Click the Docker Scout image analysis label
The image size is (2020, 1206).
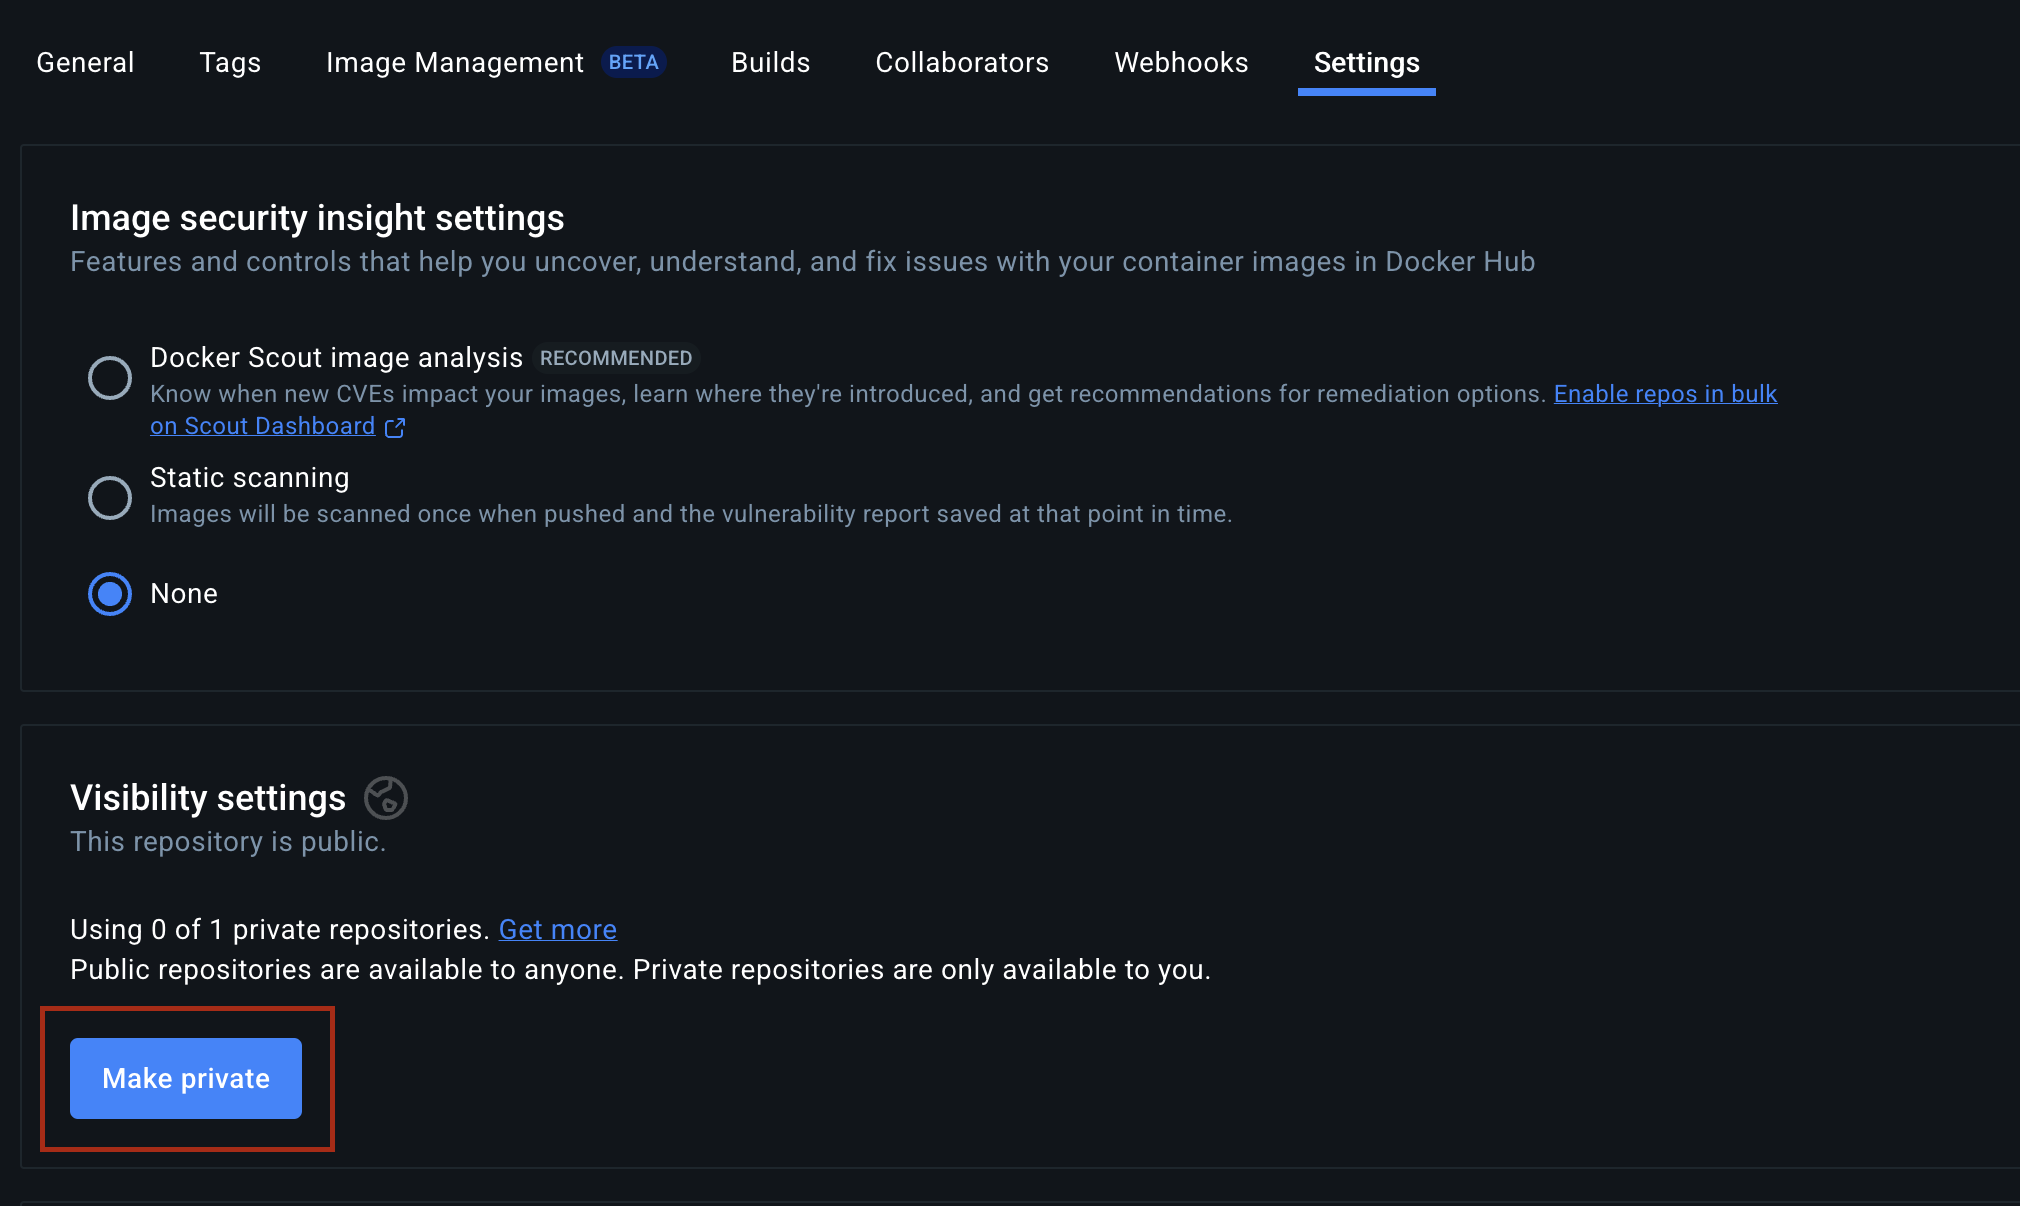[x=336, y=358]
